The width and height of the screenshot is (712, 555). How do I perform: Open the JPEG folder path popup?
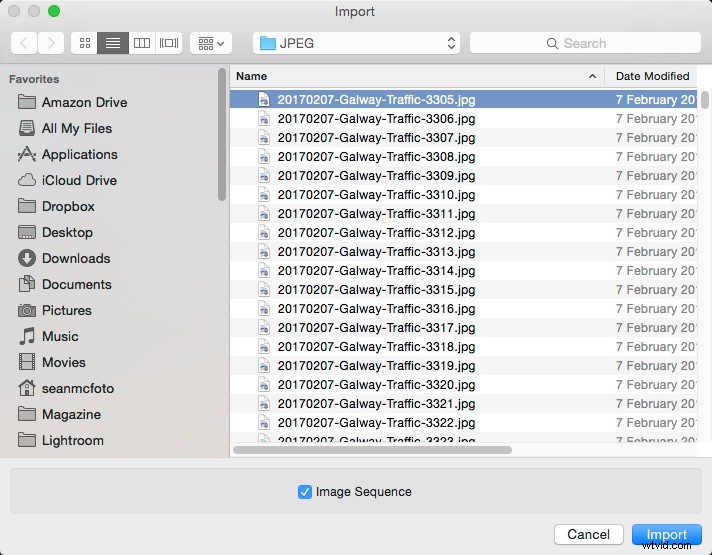tap(355, 43)
